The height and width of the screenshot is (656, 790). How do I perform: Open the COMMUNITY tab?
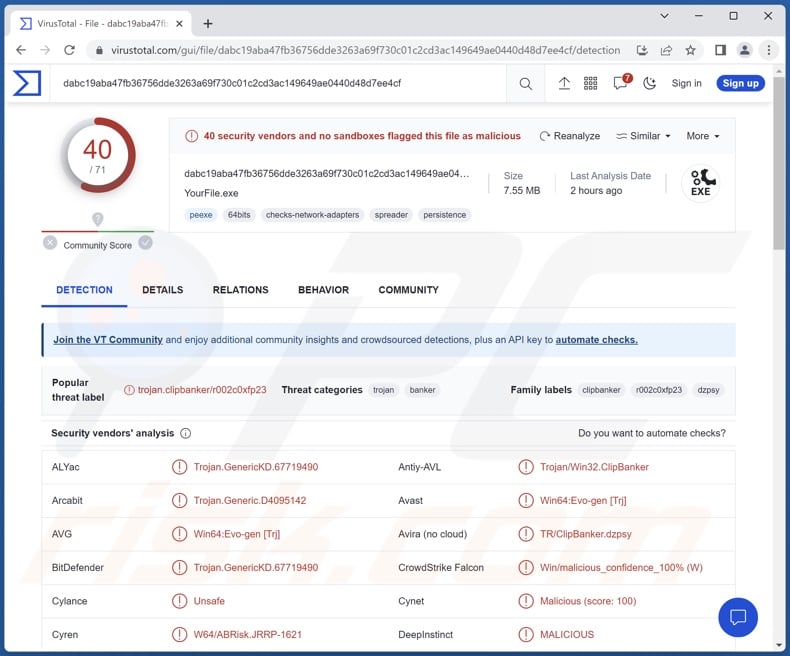click(x=409, y=290)
